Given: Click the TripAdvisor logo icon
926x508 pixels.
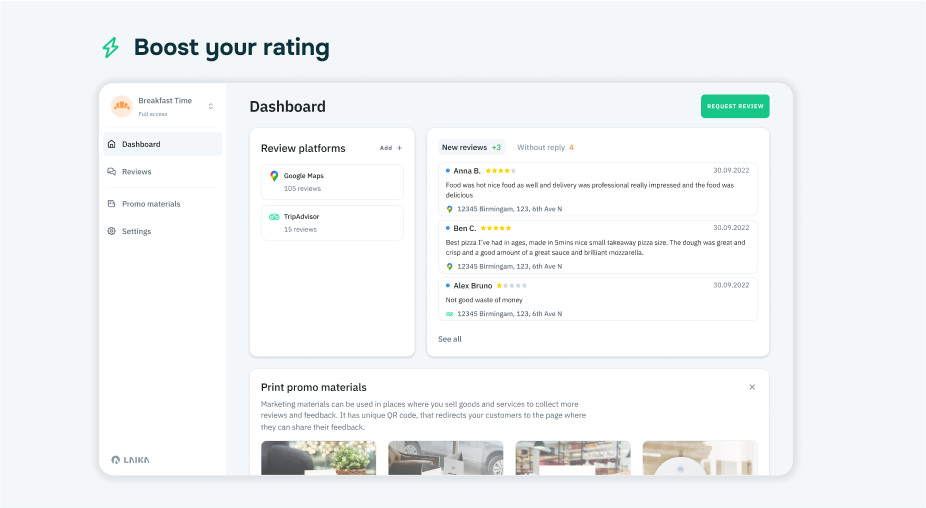Looking at the screenshot, I should pos(274,217).
